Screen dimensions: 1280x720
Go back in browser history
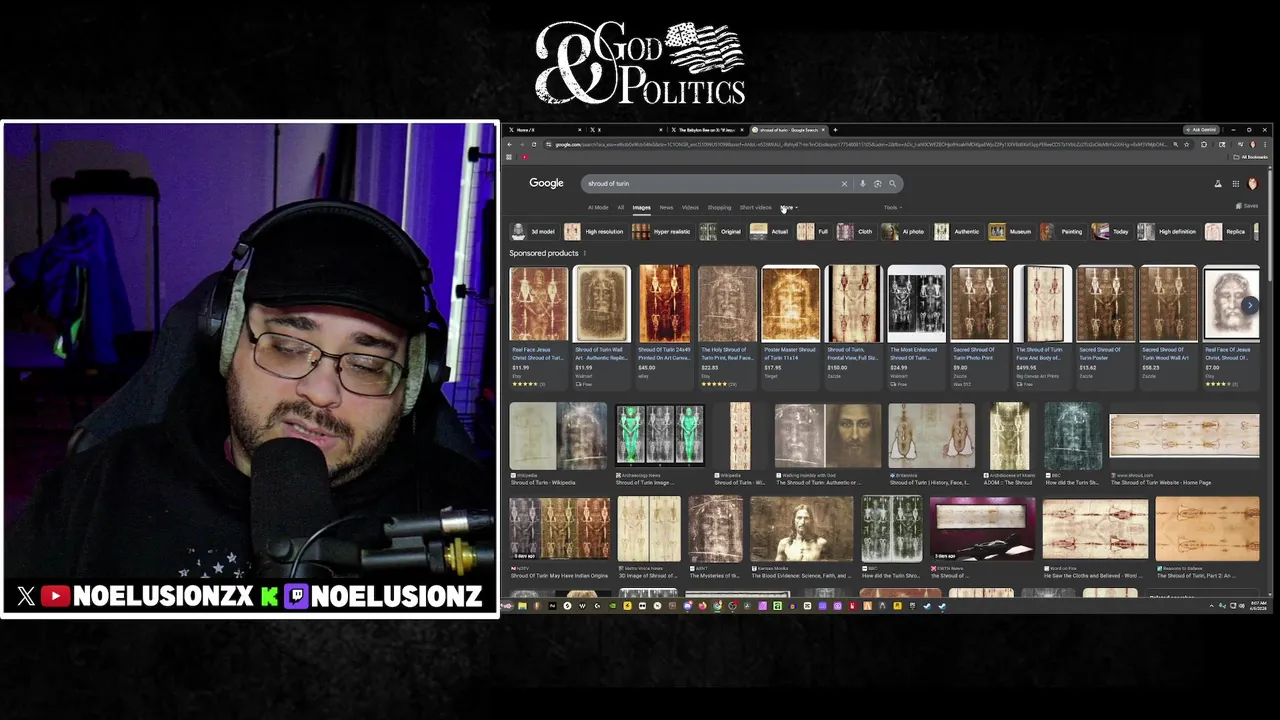coord(509,144)
